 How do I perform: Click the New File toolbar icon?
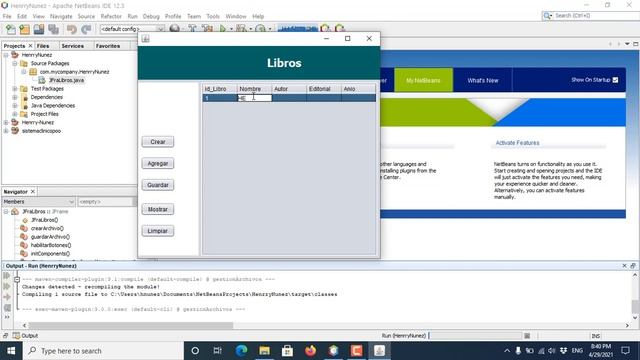11,29
